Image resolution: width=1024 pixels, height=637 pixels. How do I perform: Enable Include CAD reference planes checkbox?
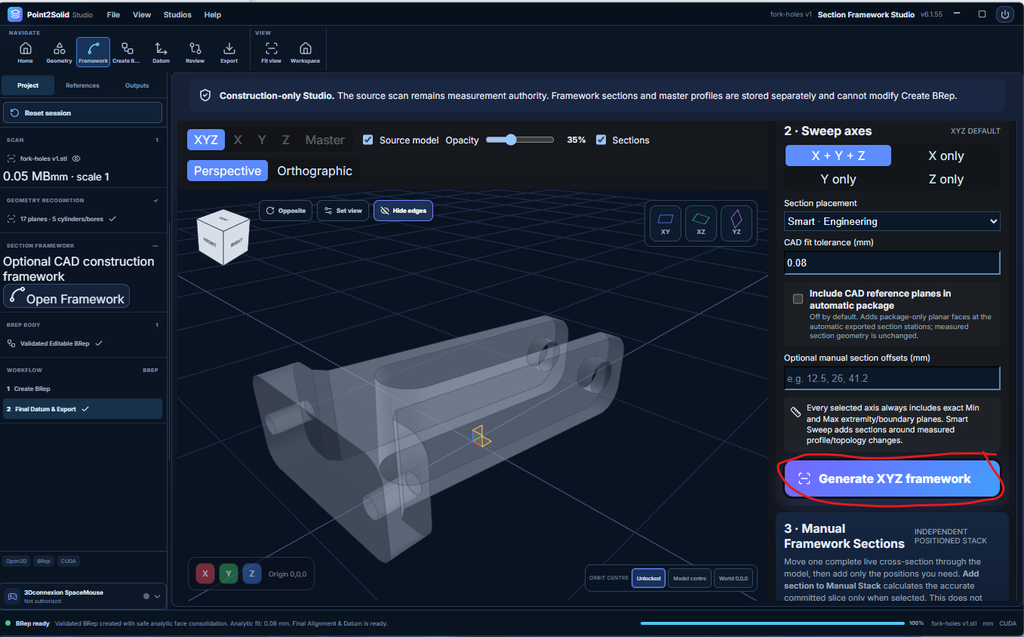797,299
